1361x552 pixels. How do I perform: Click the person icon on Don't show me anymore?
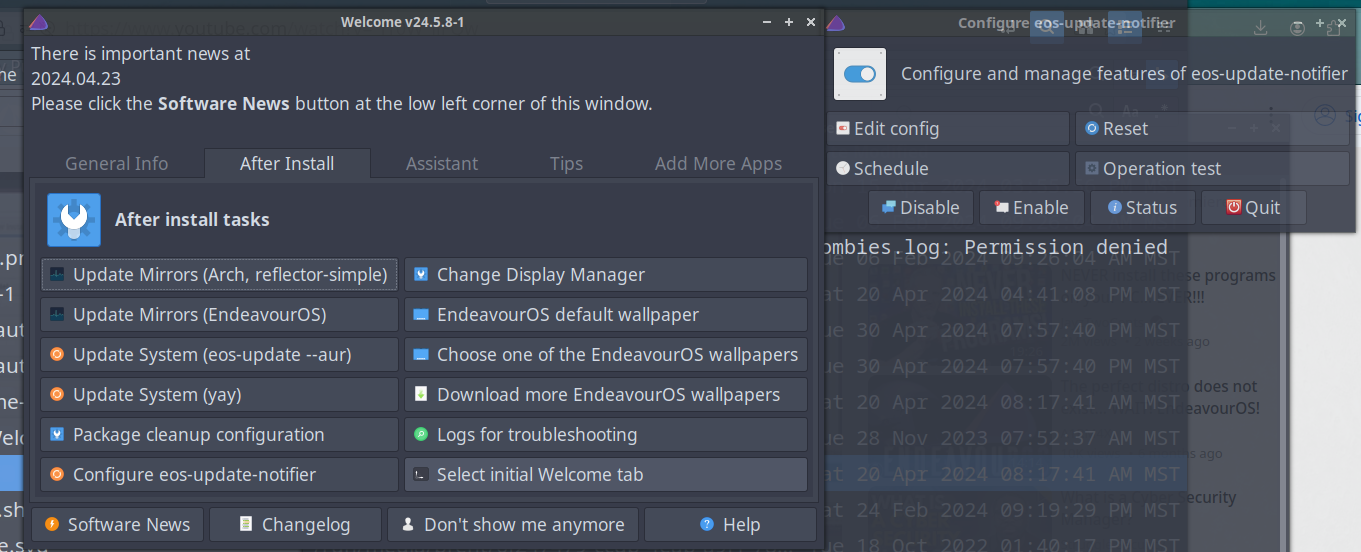point(408,524)
